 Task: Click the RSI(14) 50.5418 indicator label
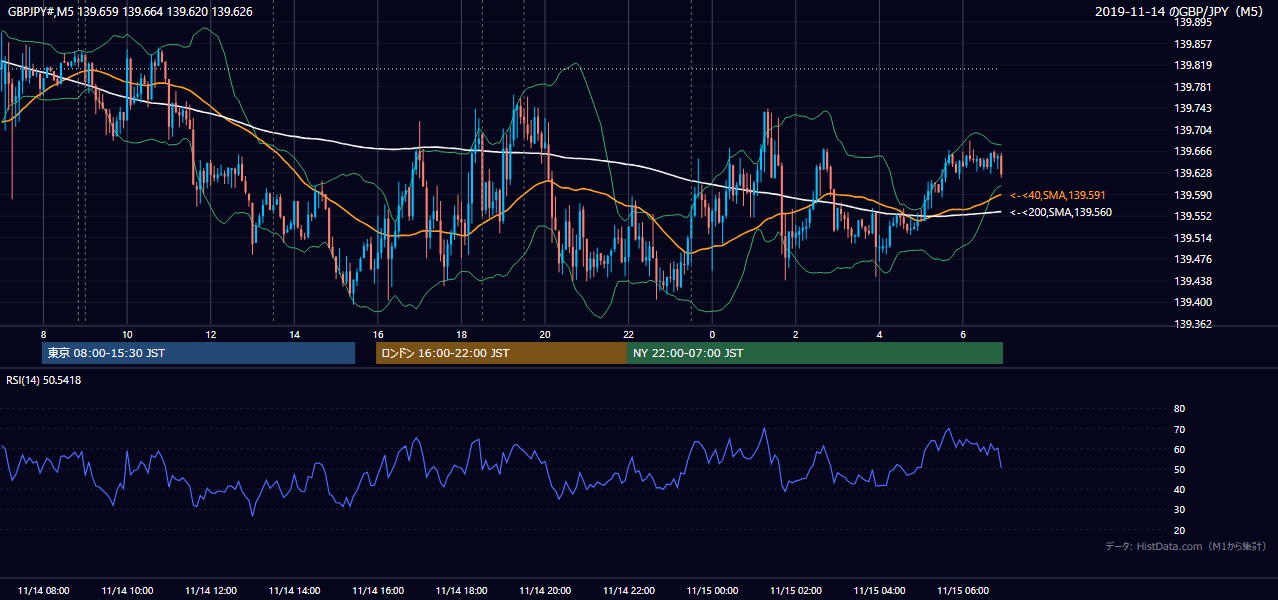(x=44, y=380)
